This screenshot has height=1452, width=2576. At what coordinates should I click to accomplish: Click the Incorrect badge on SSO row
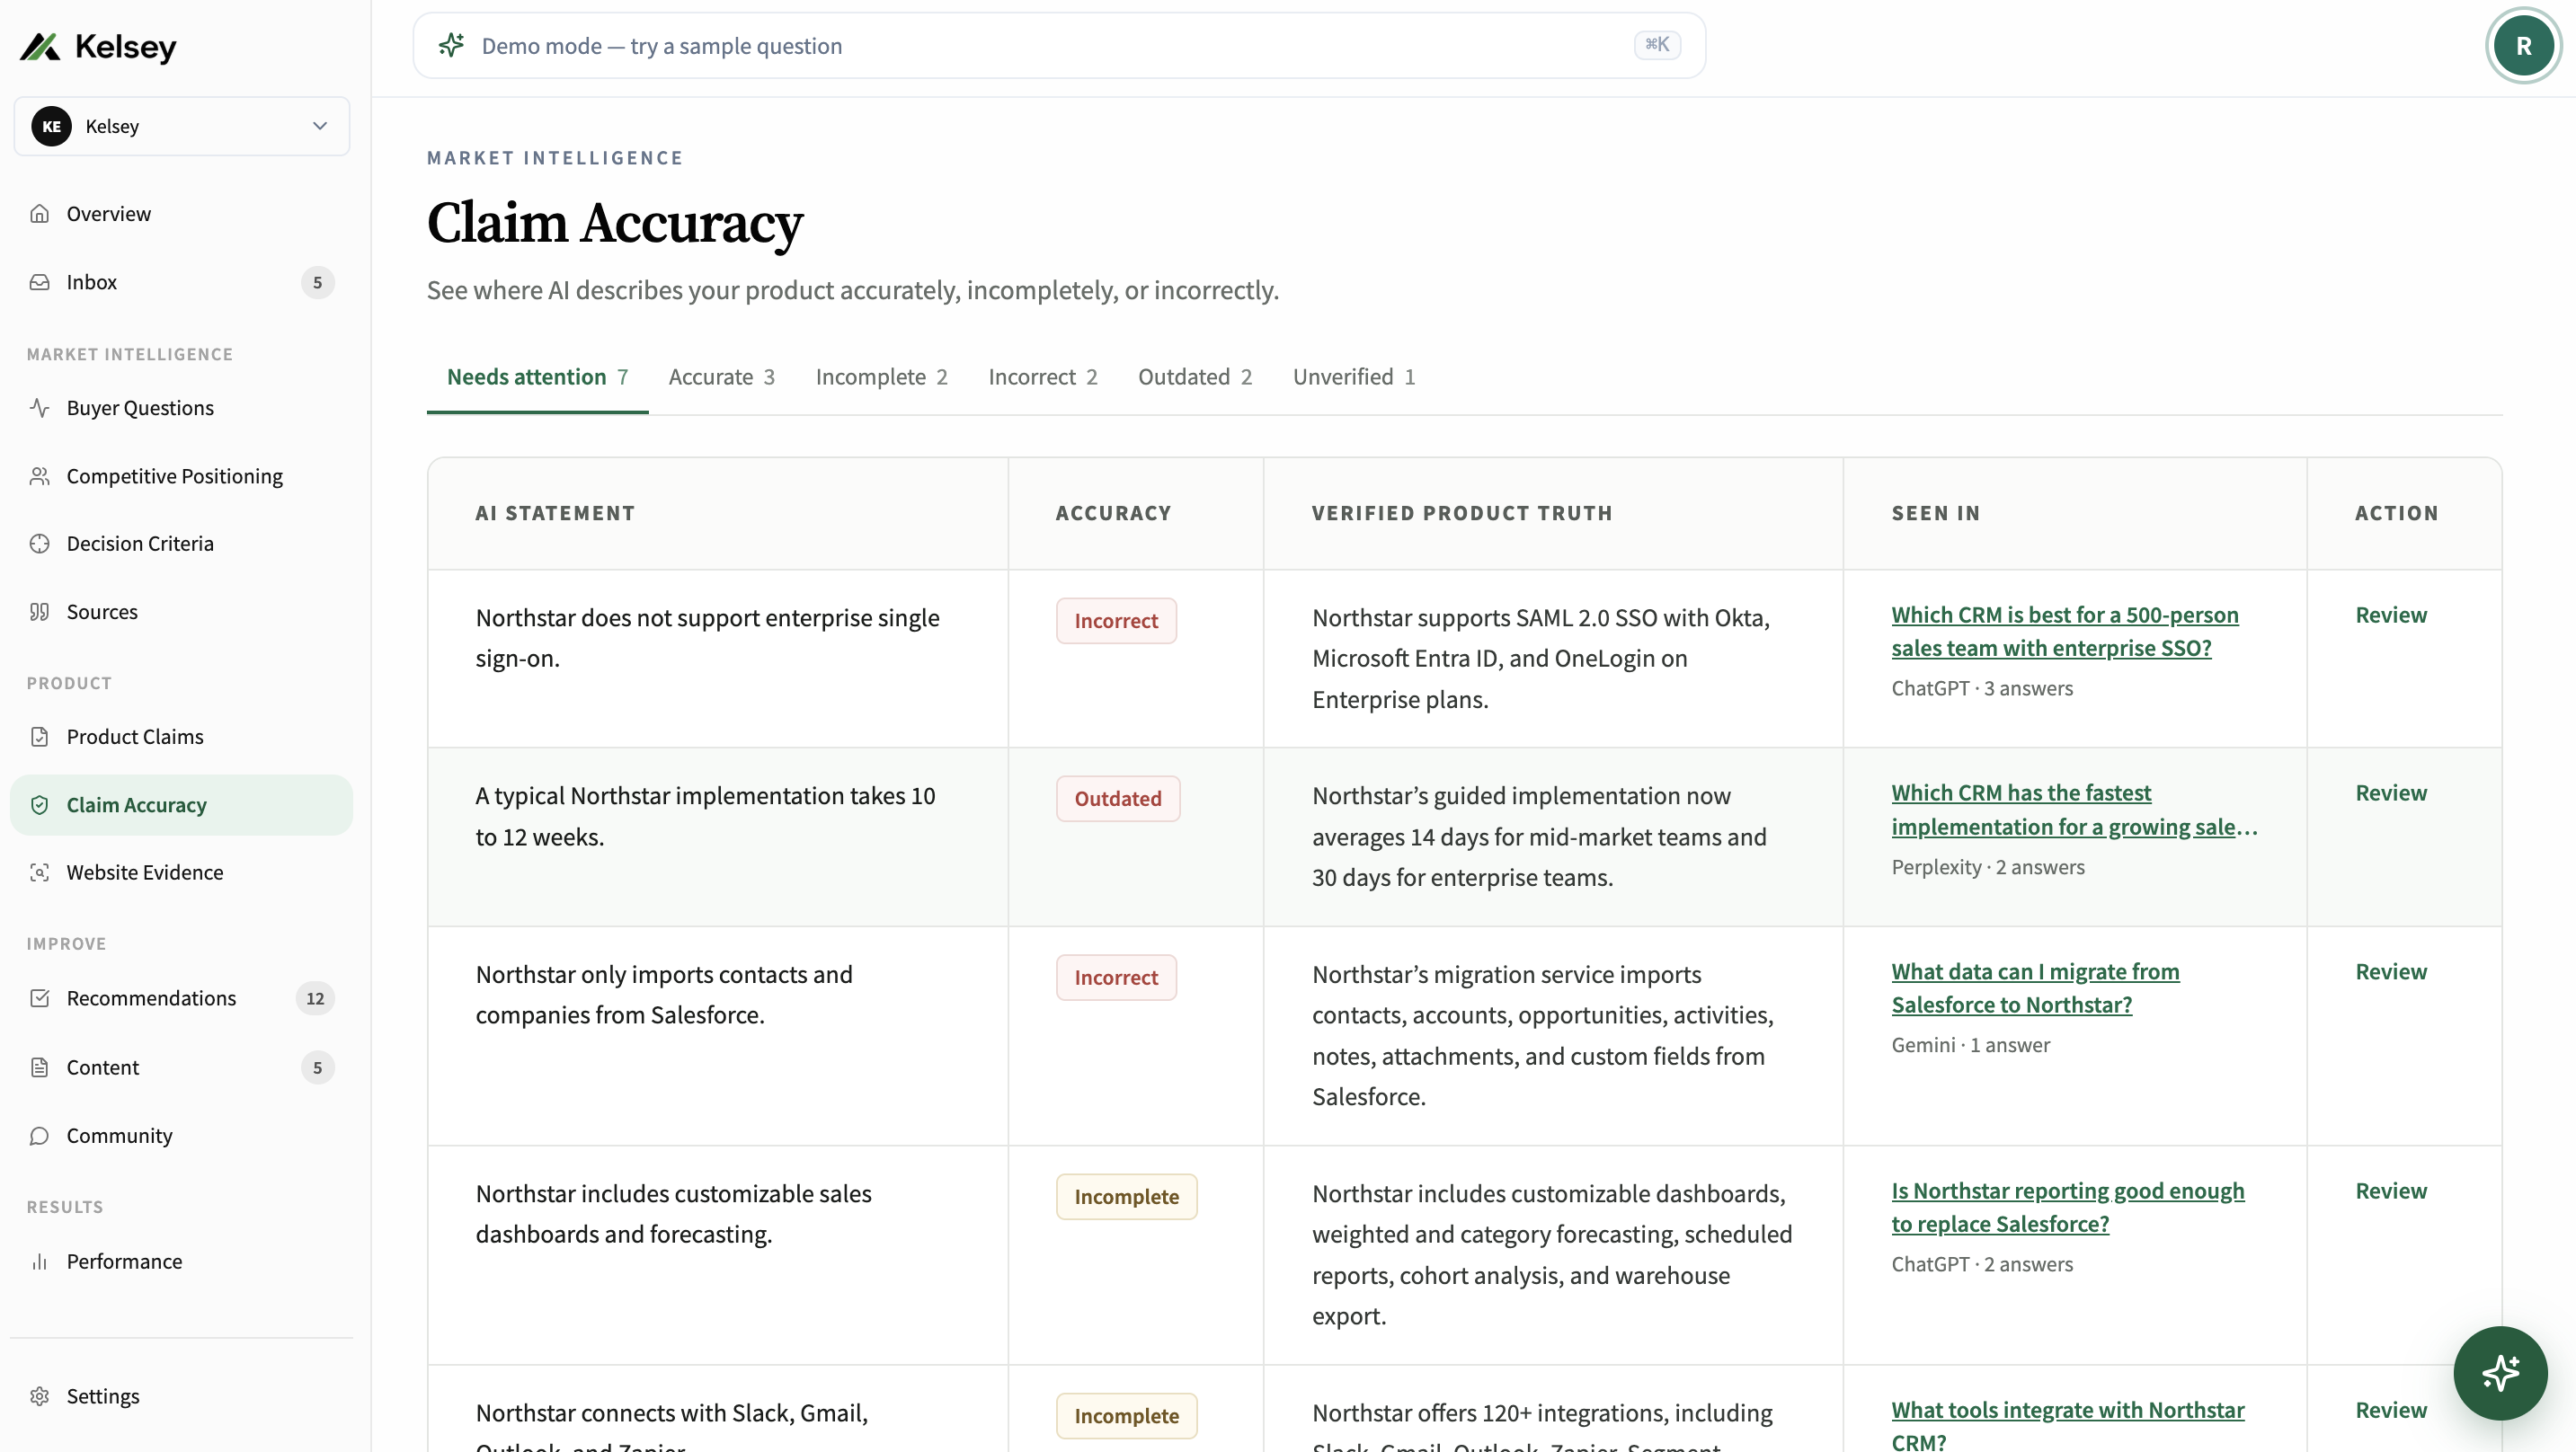pos(1116,621)
